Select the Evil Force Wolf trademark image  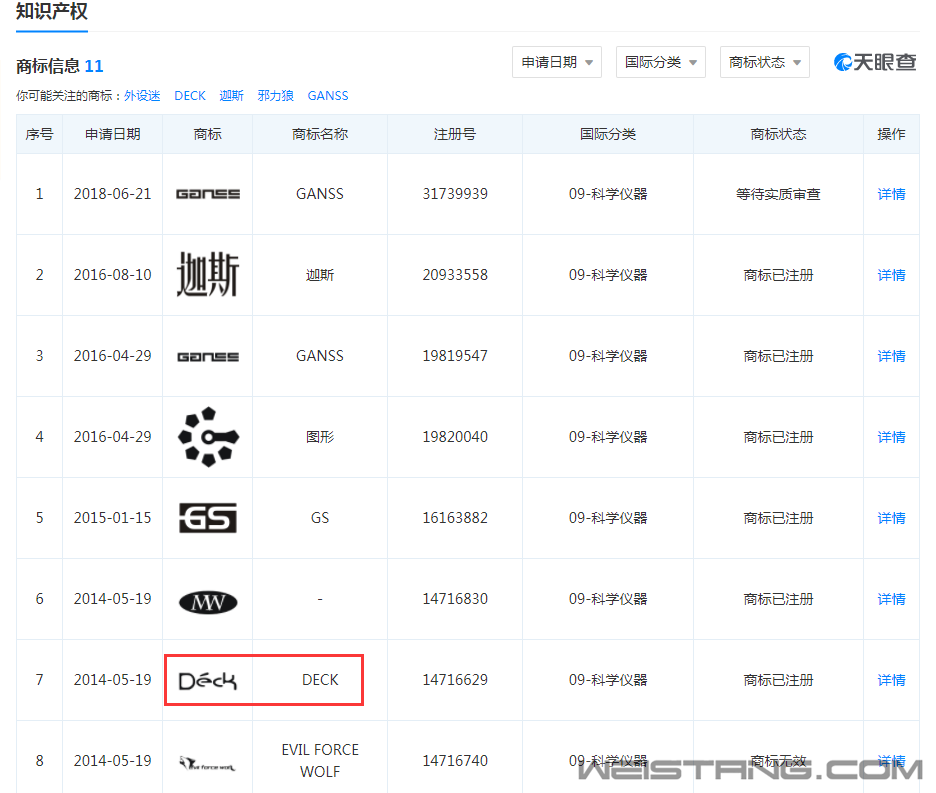(x=207, y=760)
